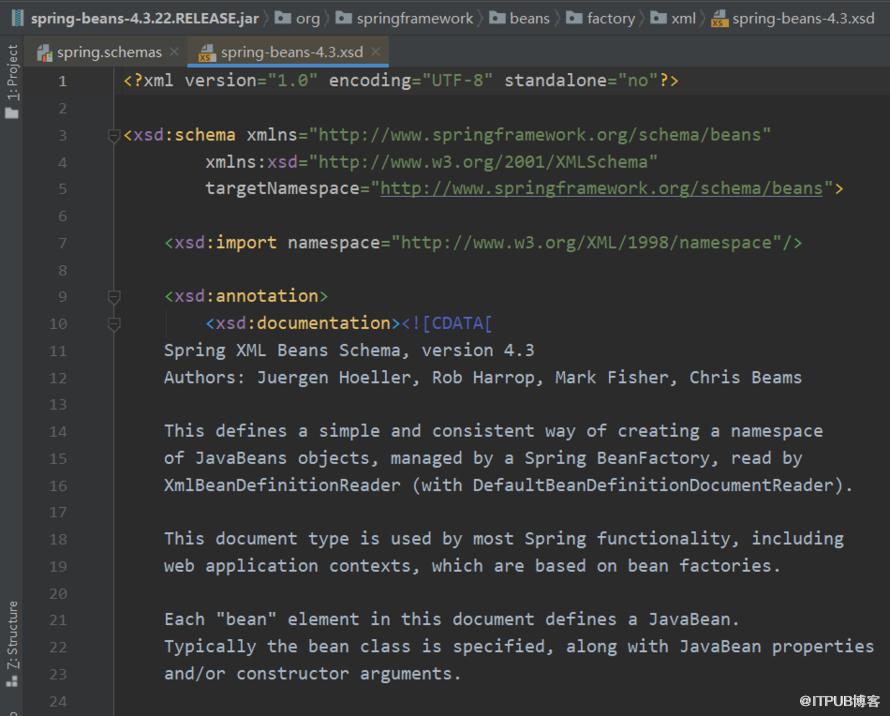Click 'xmlns:xsd' attribute on line 4

(x=251, y=162)
